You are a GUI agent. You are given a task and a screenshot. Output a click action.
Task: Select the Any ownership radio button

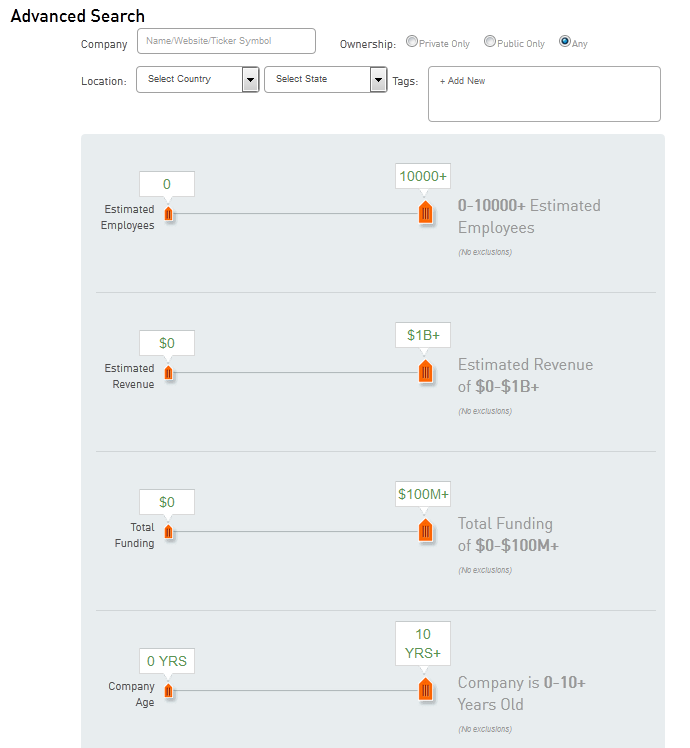coord(565,42)
